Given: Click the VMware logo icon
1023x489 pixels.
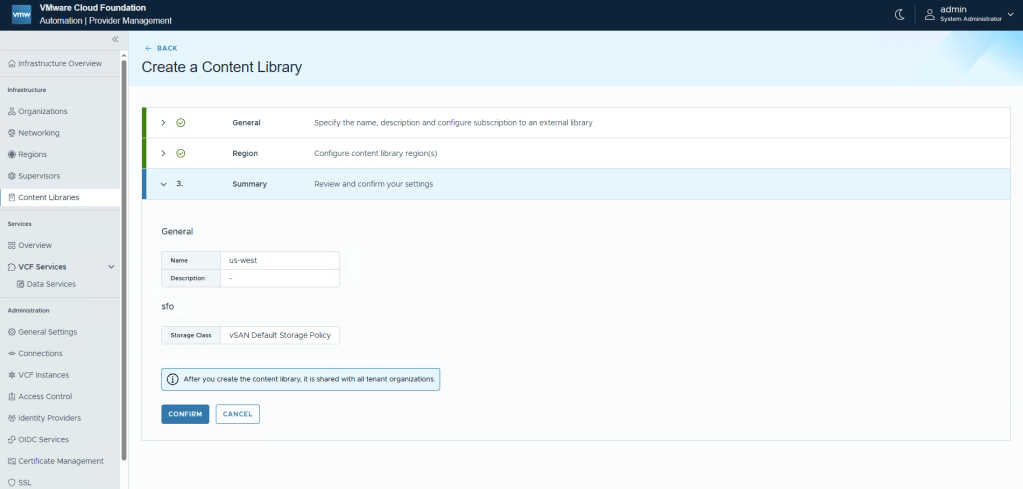Looking at the screenshot, I should 22,14.
